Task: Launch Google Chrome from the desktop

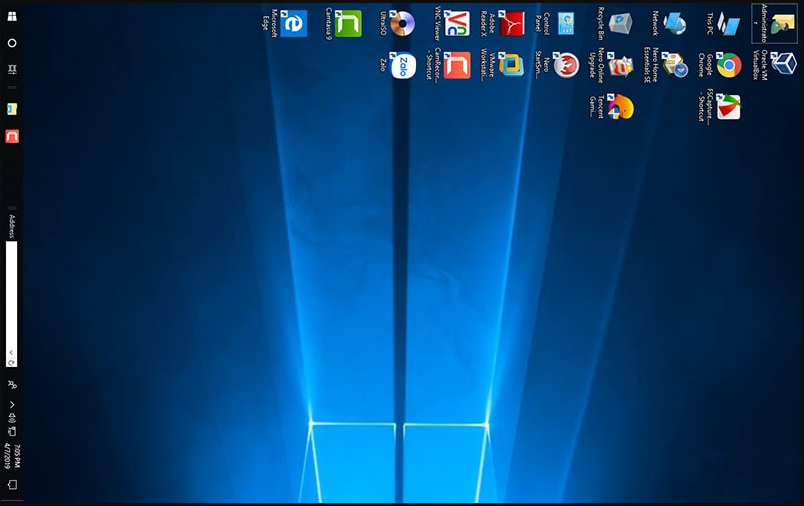Action: pyautogui.click(x=728, y=66)
